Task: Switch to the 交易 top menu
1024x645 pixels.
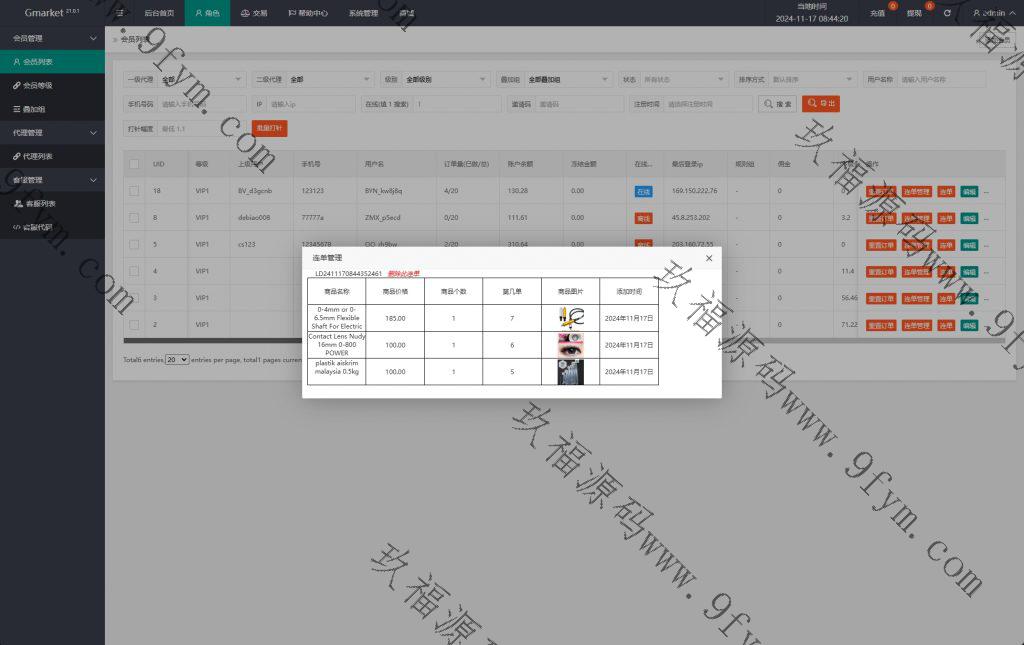Action: (254, 13)
